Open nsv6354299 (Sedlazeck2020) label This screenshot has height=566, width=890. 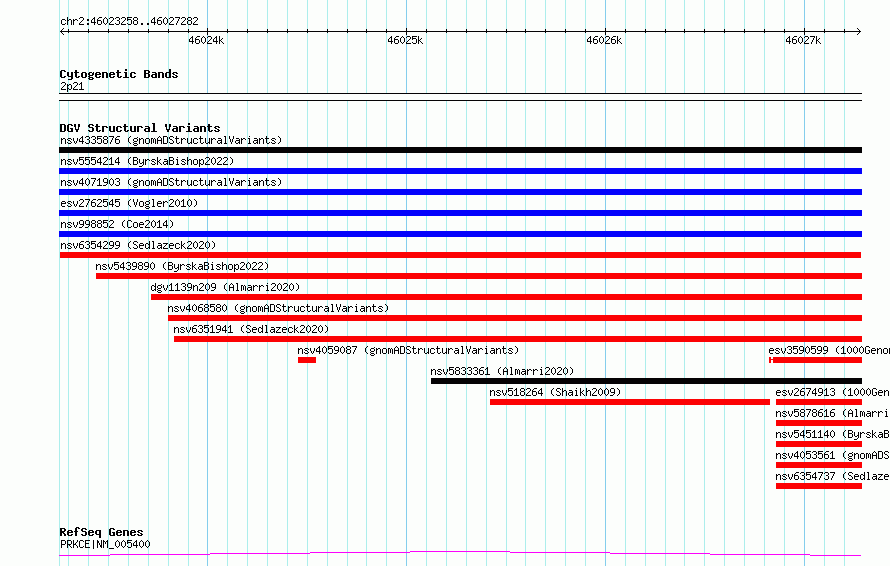coord(138,245)
